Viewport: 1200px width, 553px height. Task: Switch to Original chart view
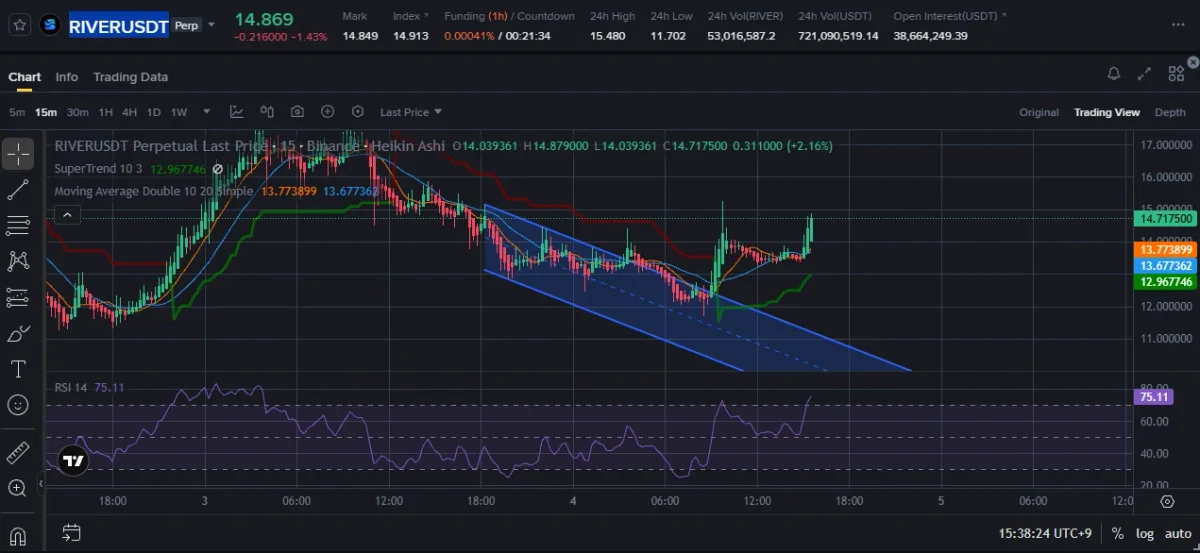coord(1039,112)
